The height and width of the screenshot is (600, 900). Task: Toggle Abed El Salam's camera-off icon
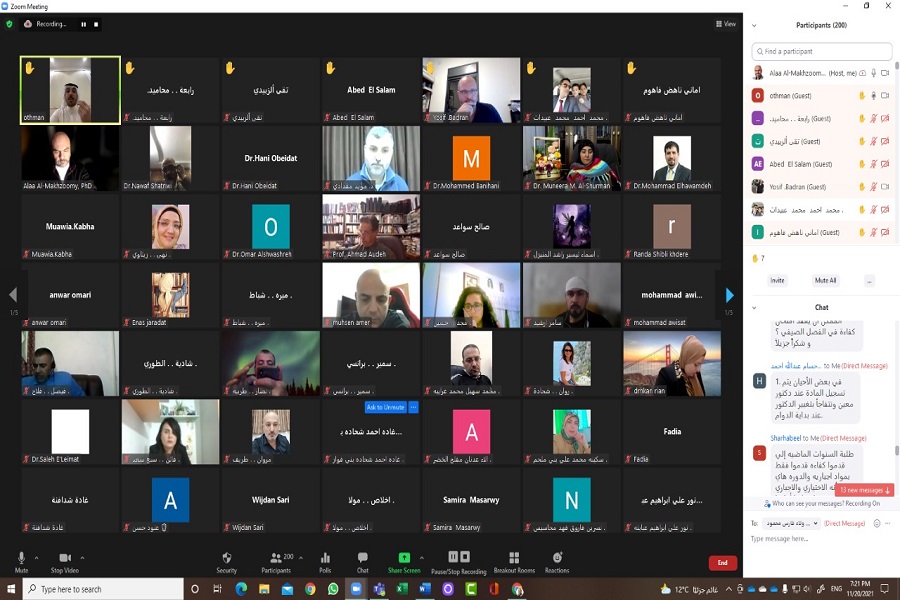coord(885,164)
